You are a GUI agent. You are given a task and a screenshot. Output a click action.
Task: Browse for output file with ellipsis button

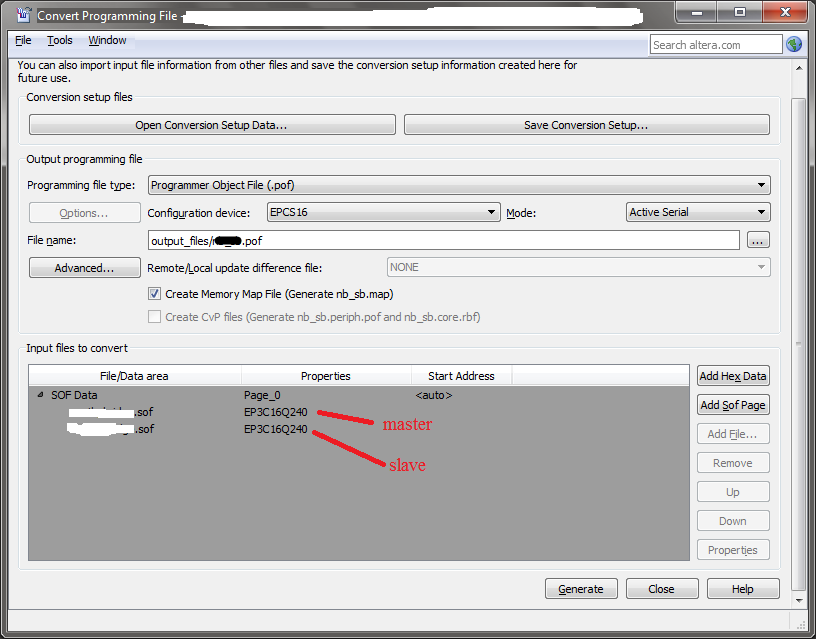coord(758,240)
